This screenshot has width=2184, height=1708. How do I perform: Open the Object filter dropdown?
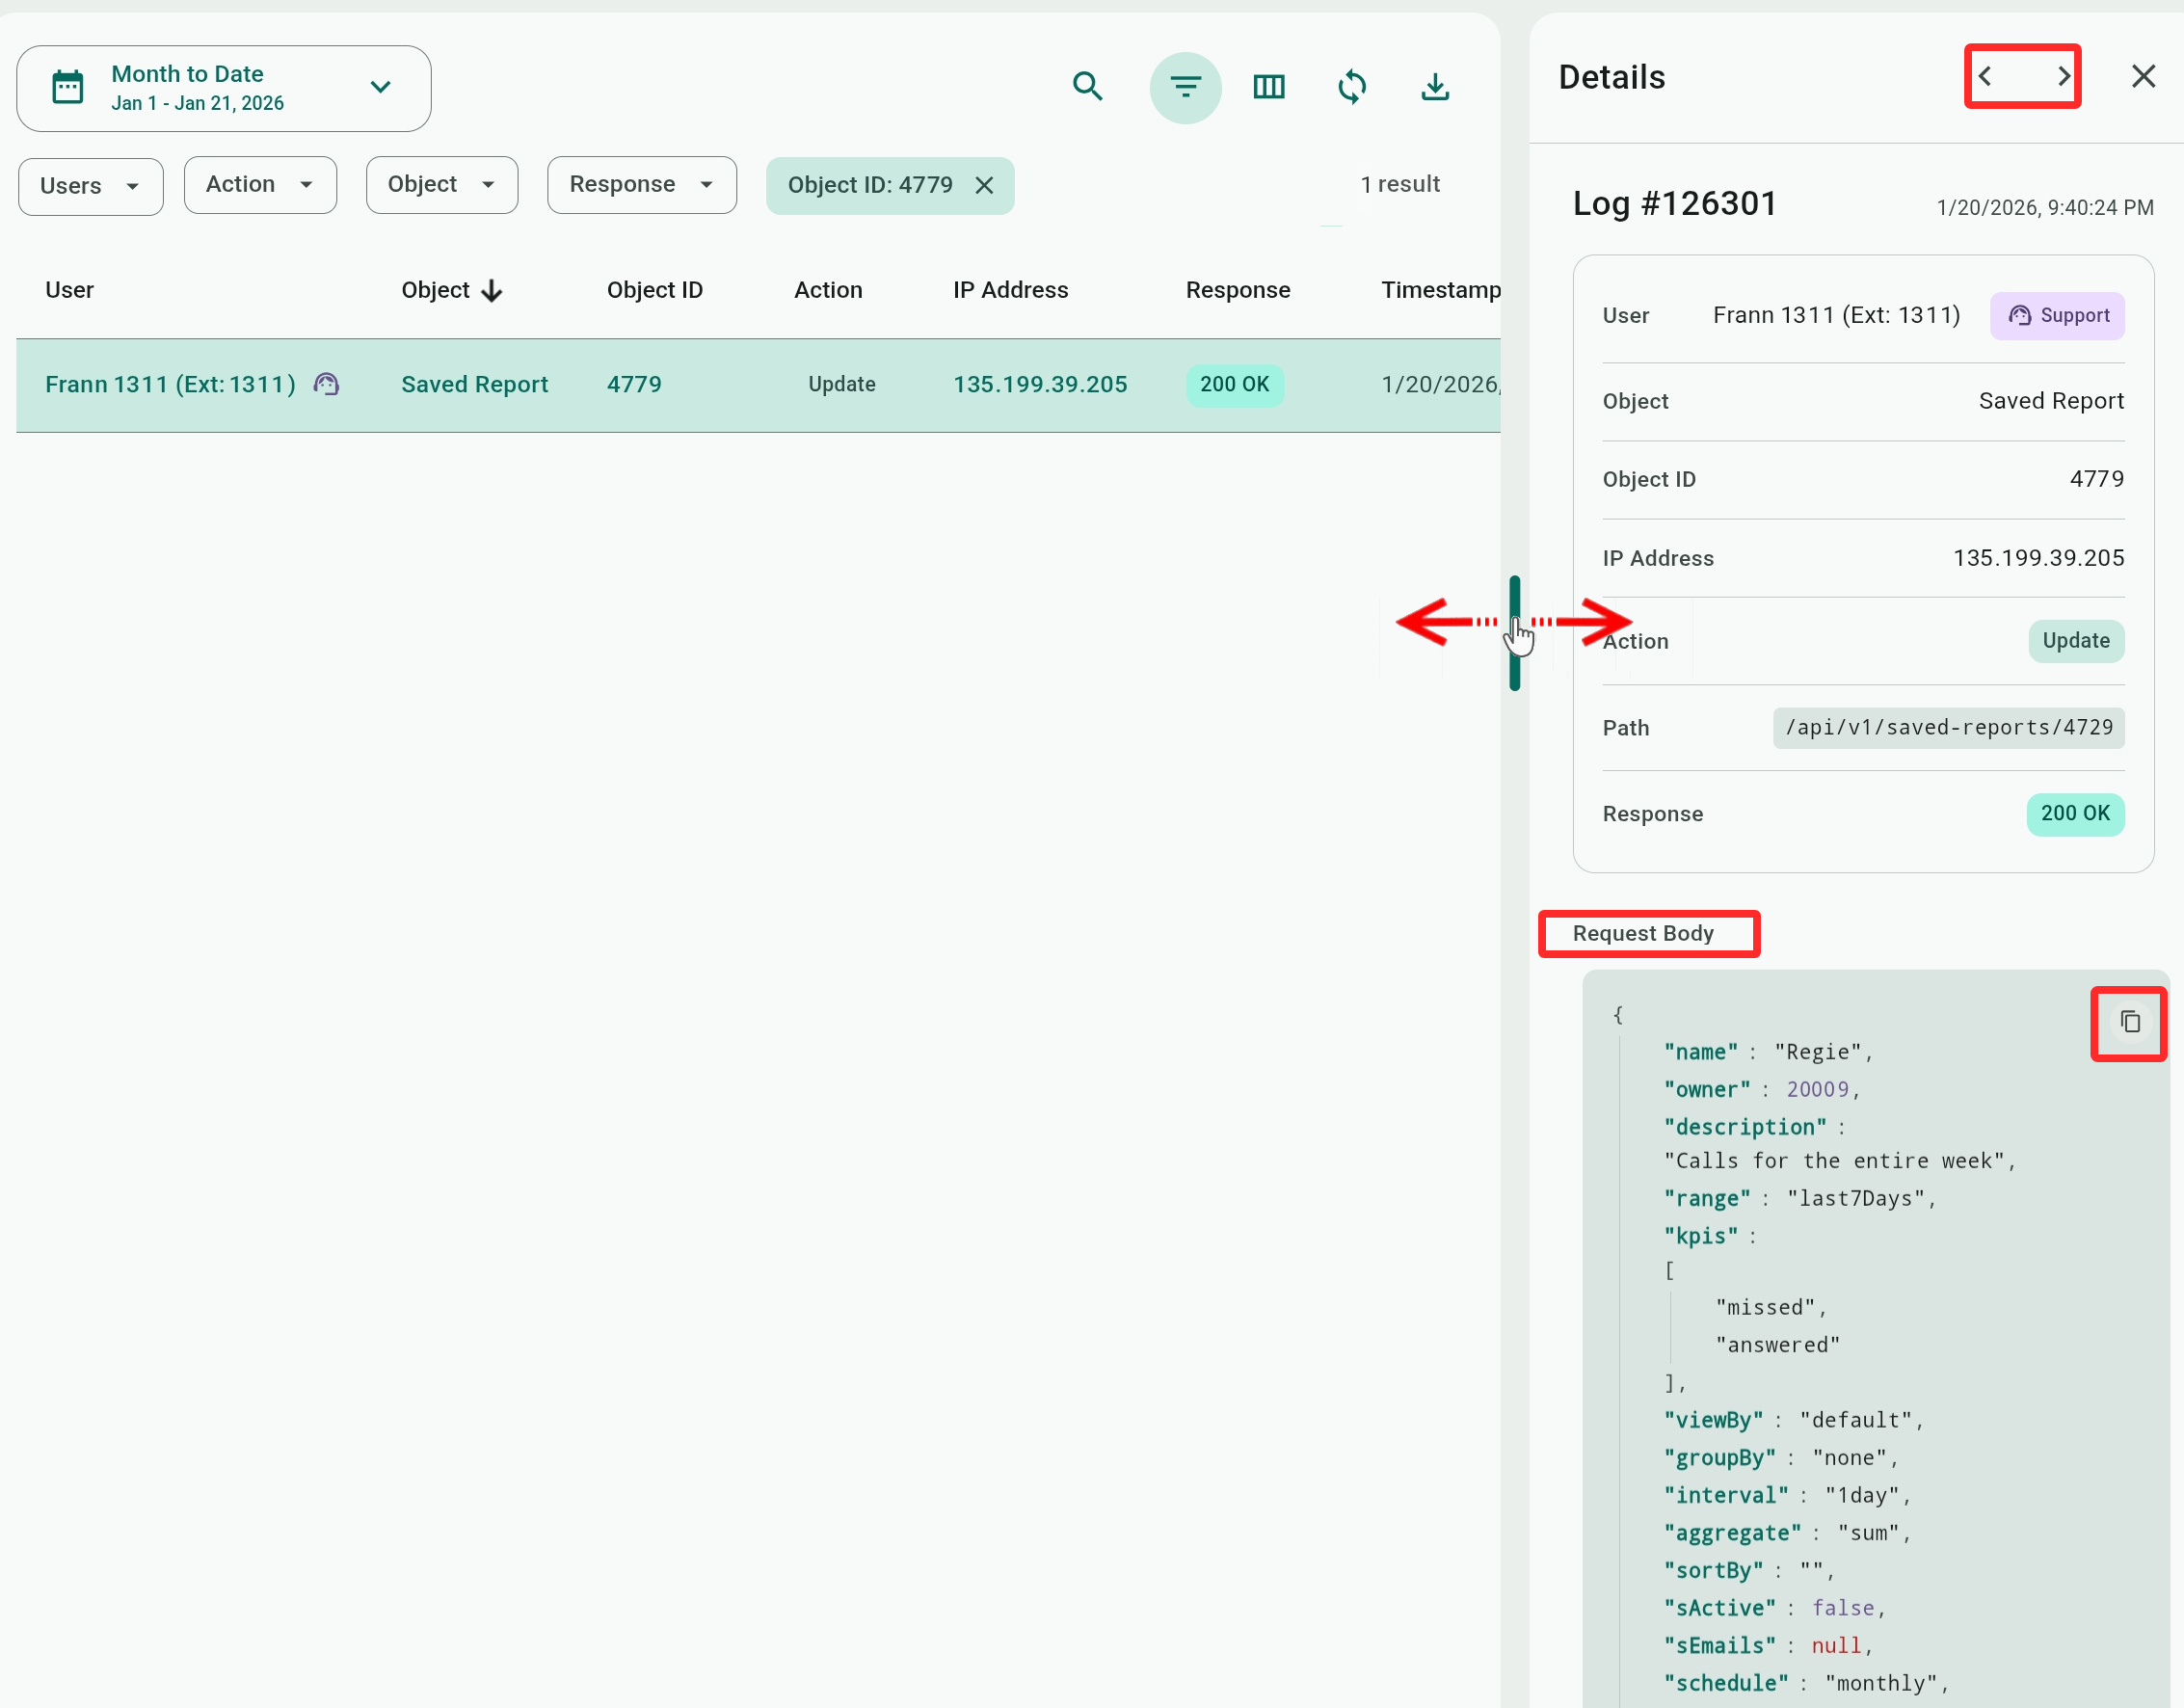pos(441,185)
